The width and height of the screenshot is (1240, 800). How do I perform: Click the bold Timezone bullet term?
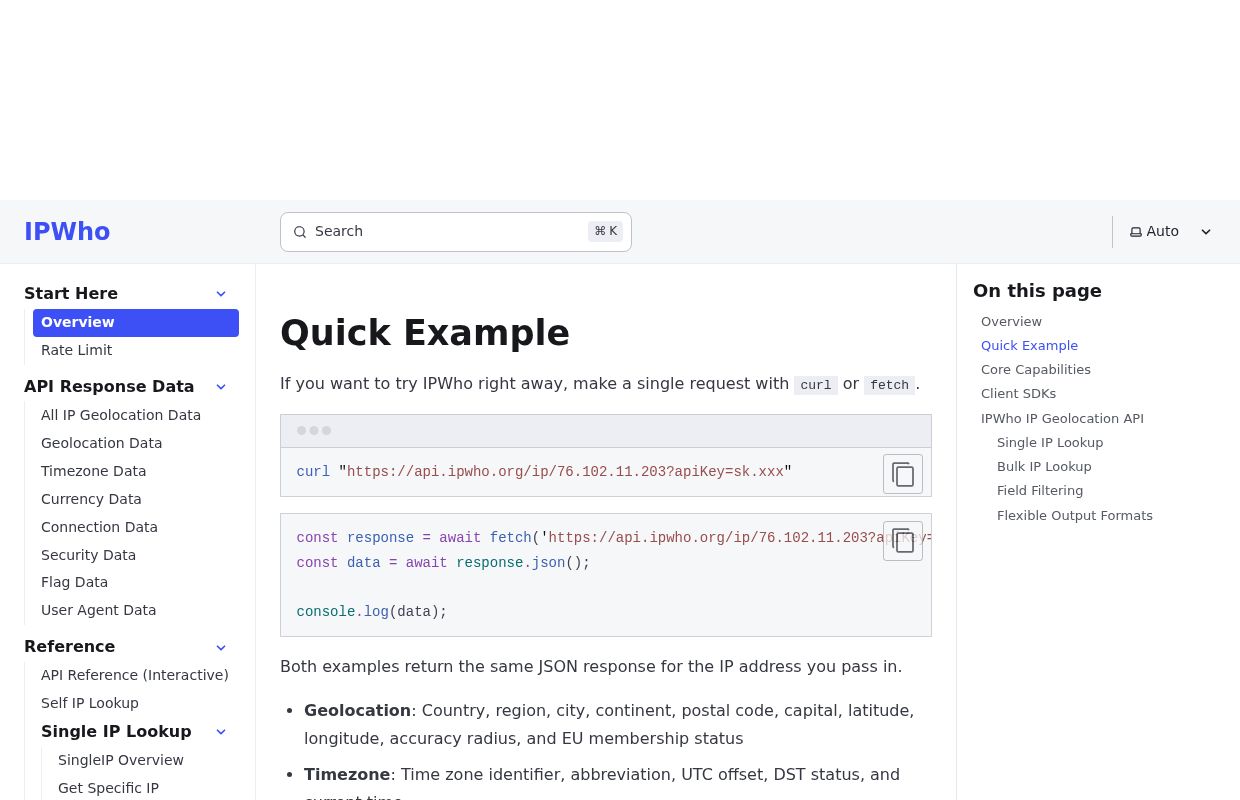point(347,775)
